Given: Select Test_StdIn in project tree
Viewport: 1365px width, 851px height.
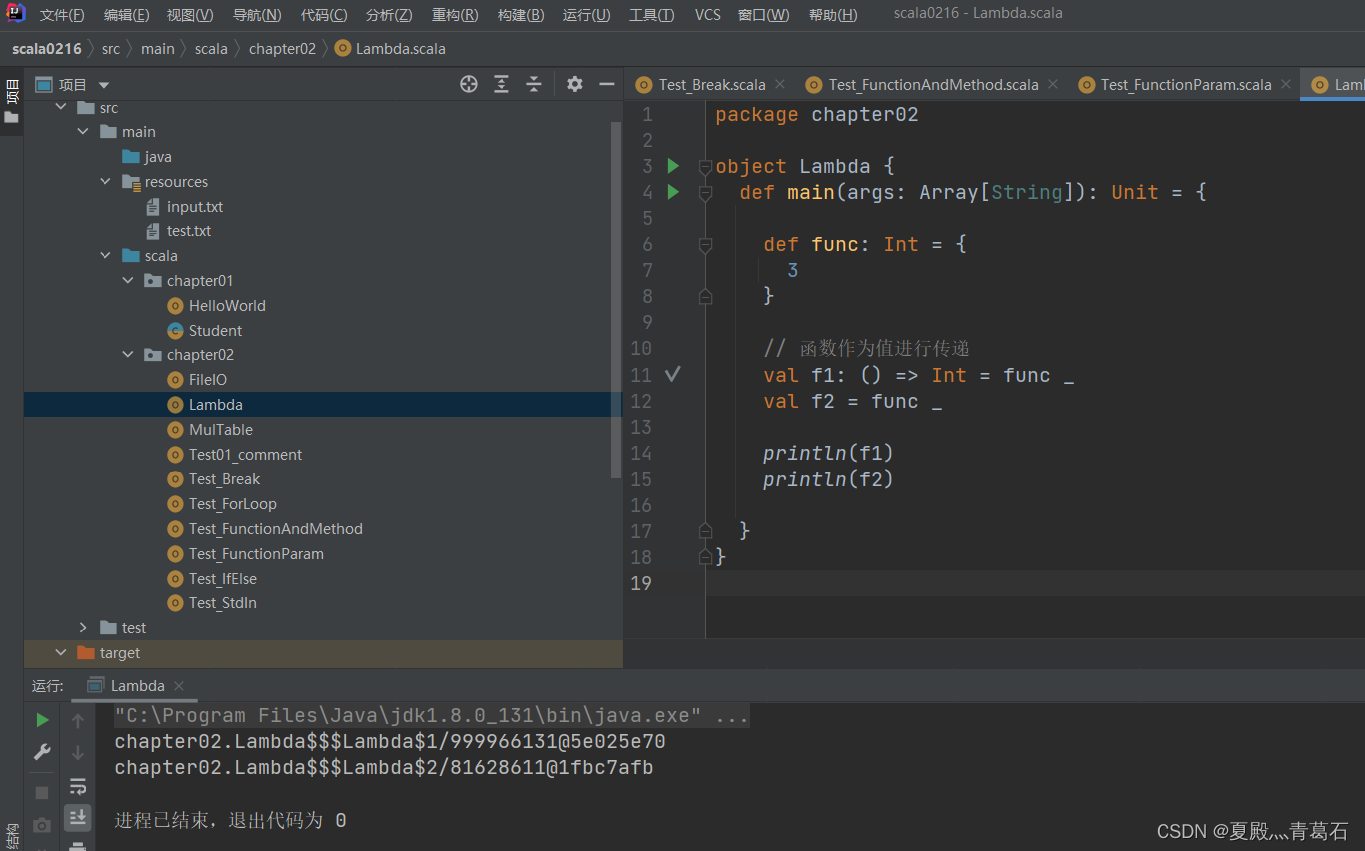Looking at the screenshot, I should 212,603.
